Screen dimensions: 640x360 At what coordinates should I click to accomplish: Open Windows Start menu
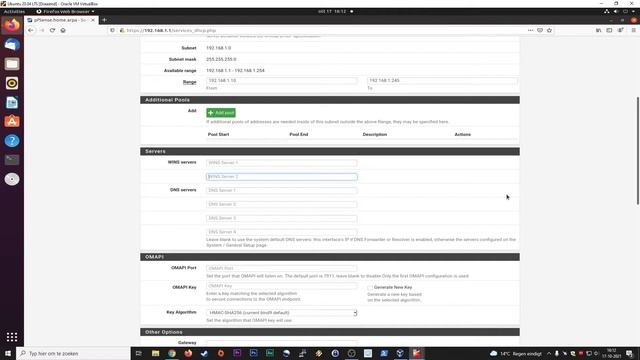tap(8, 353)
